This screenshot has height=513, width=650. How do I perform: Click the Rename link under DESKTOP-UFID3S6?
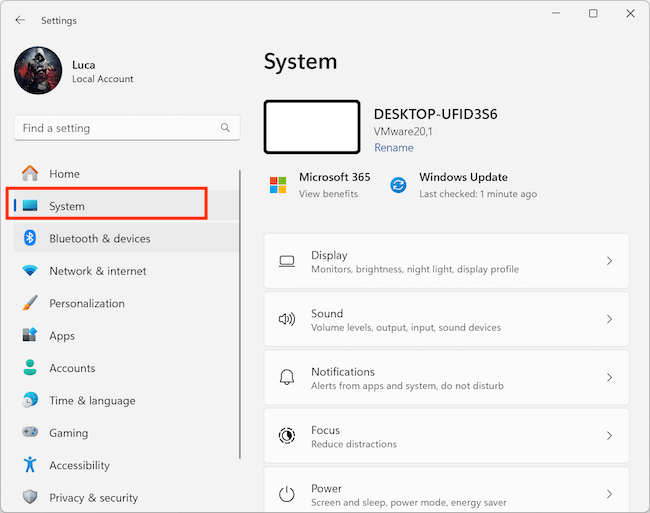[x=394, y=148]
